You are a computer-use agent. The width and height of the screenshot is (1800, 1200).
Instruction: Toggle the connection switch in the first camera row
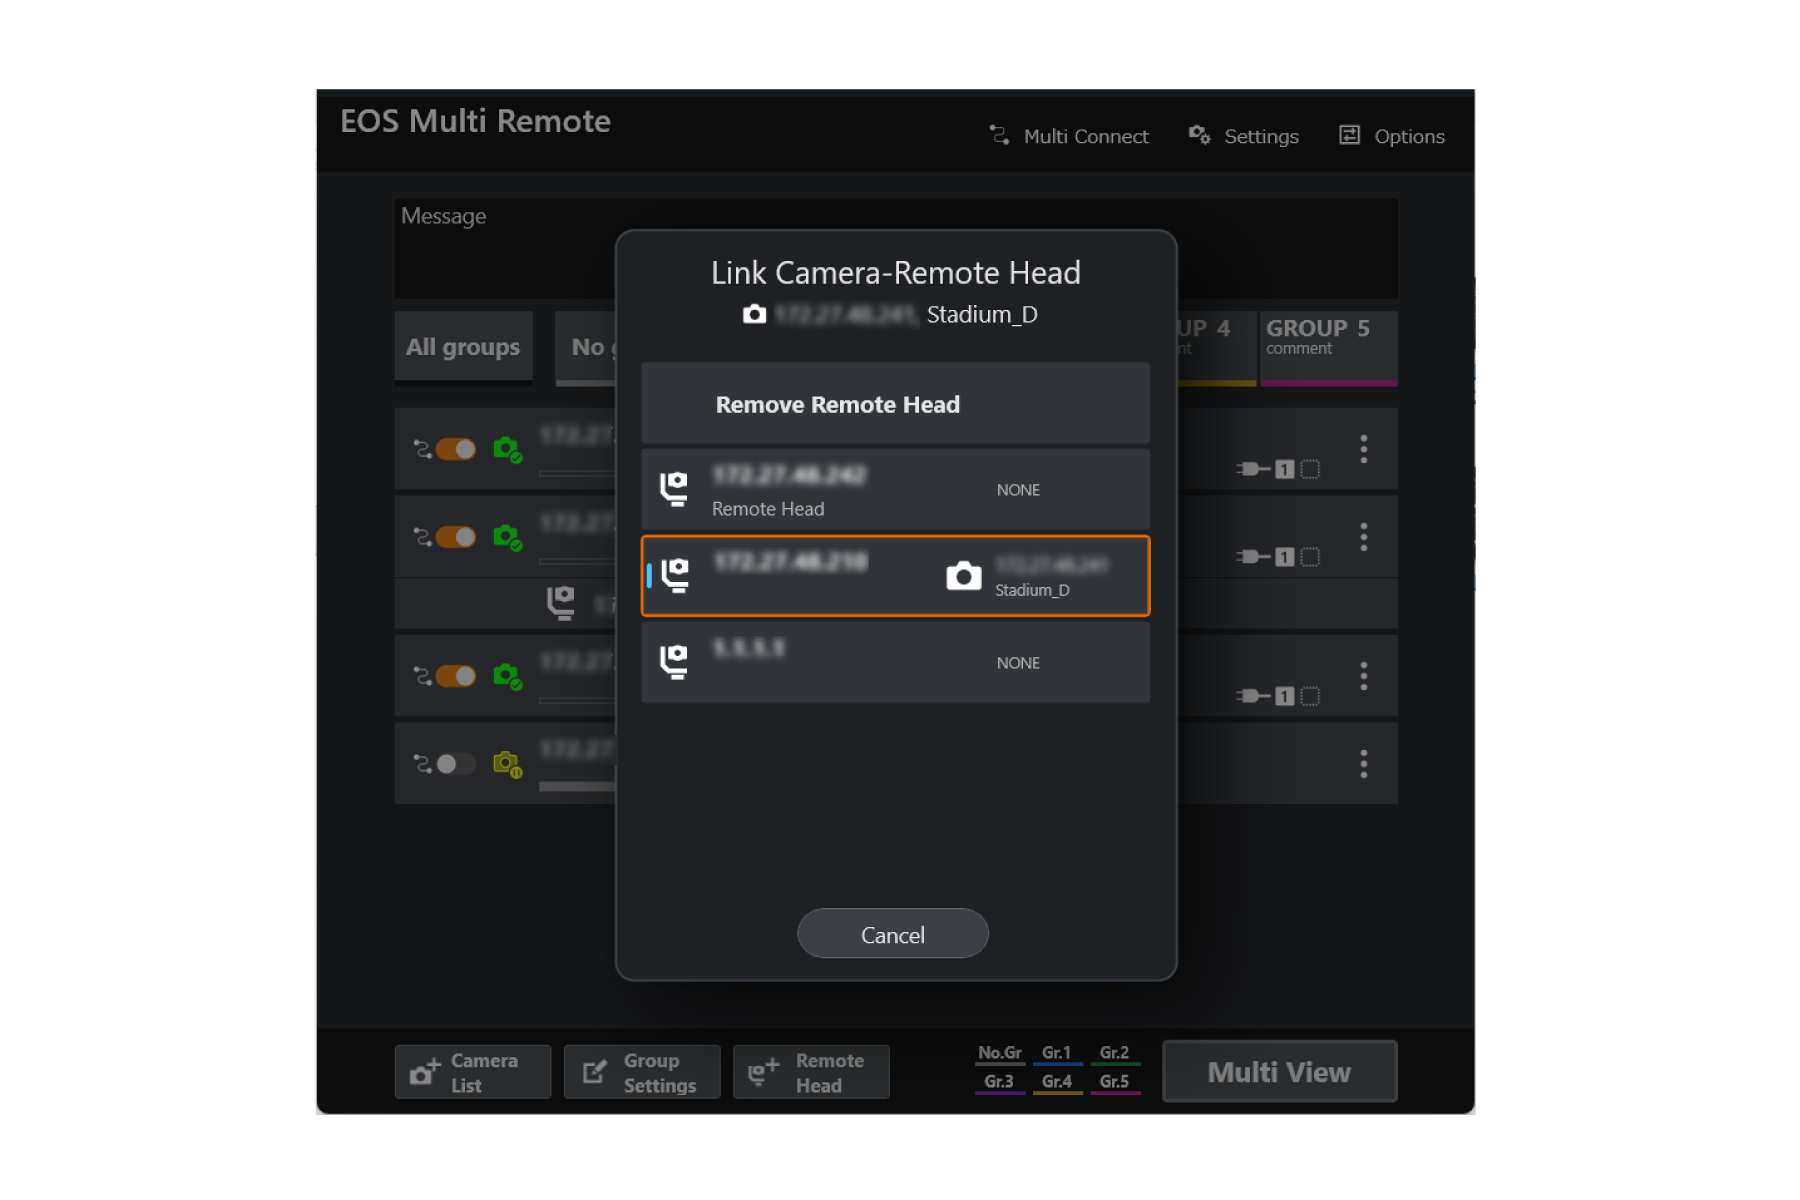pos(456,449)
